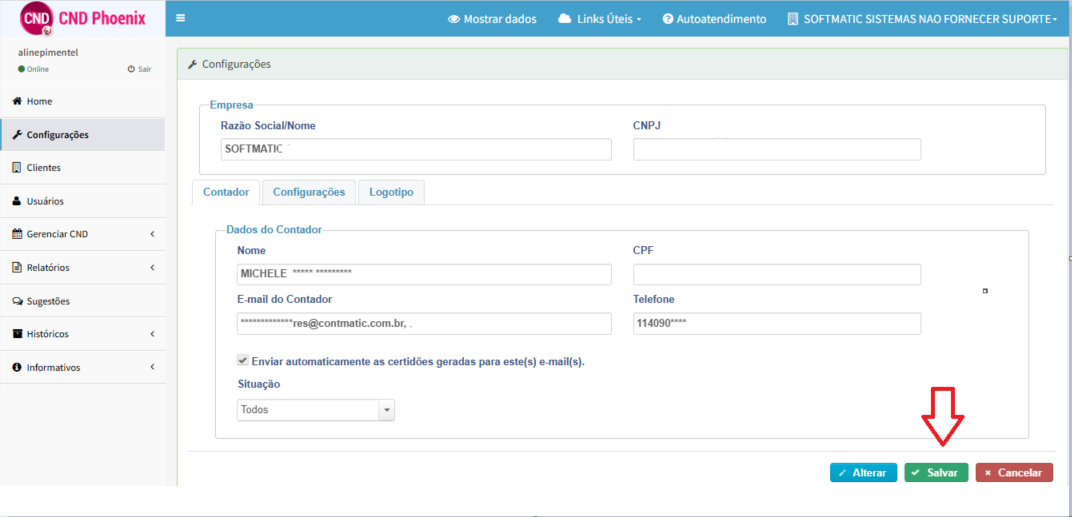Toggle automatic certificate email sending checkbox
1072x517 pixels.
pyautogui.click(x=242, y=360)
